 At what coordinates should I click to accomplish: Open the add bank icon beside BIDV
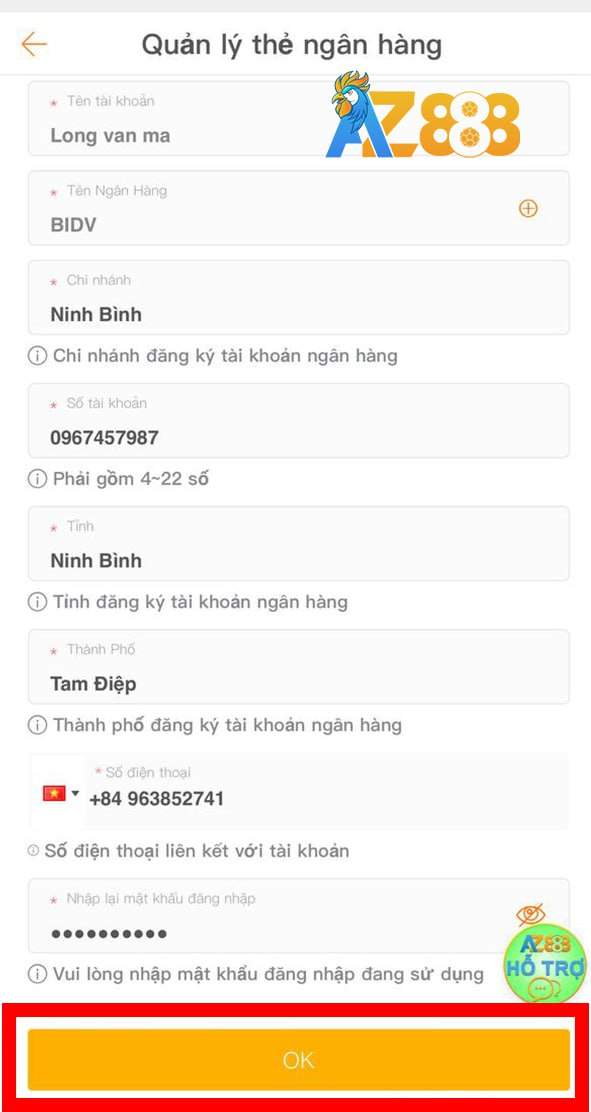(x=528, y=208)
